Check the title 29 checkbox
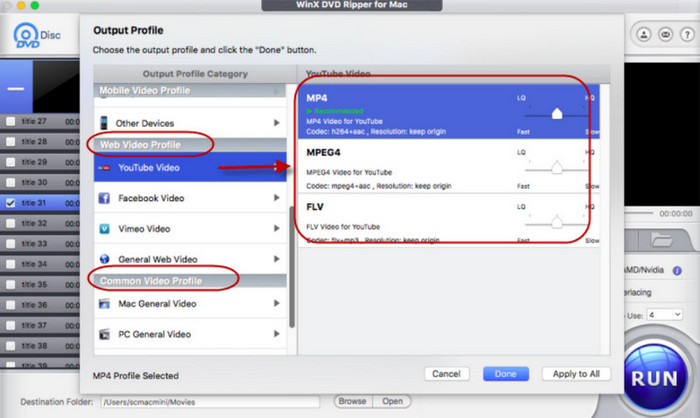The height and width of the screenshot is (418, 700). pos(11,162)
